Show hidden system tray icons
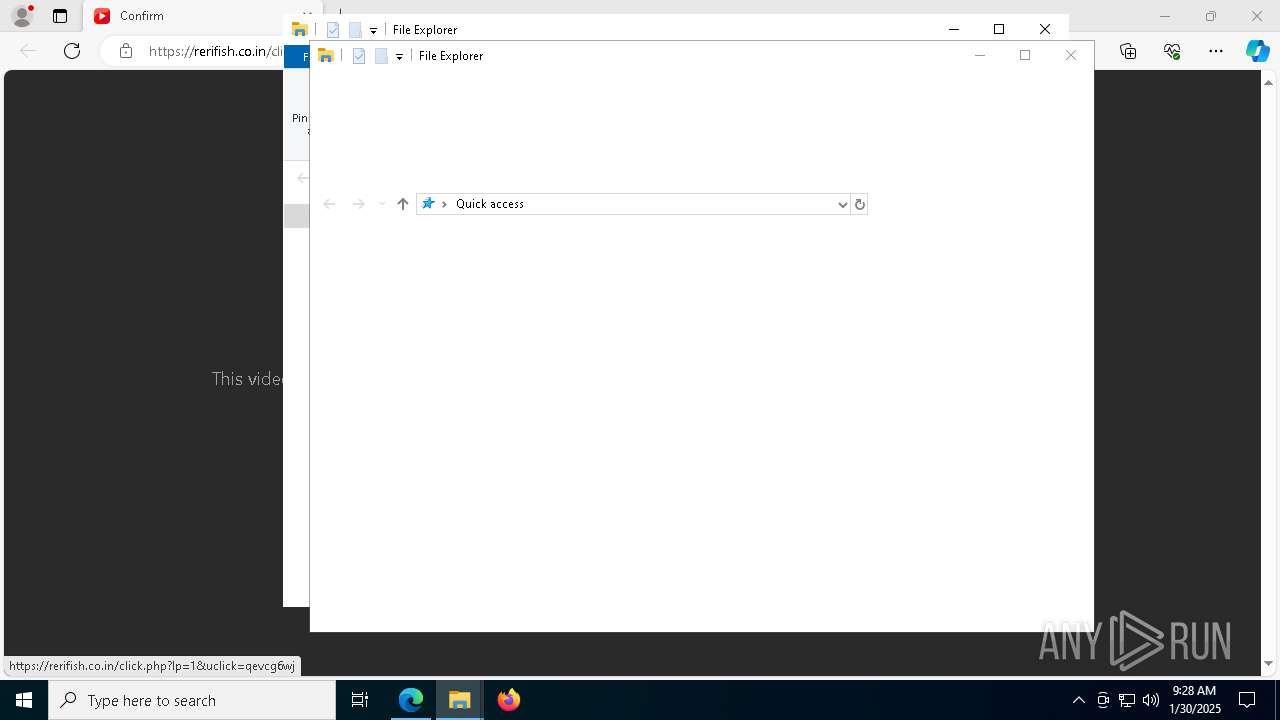 click(x=1078, y=700)
